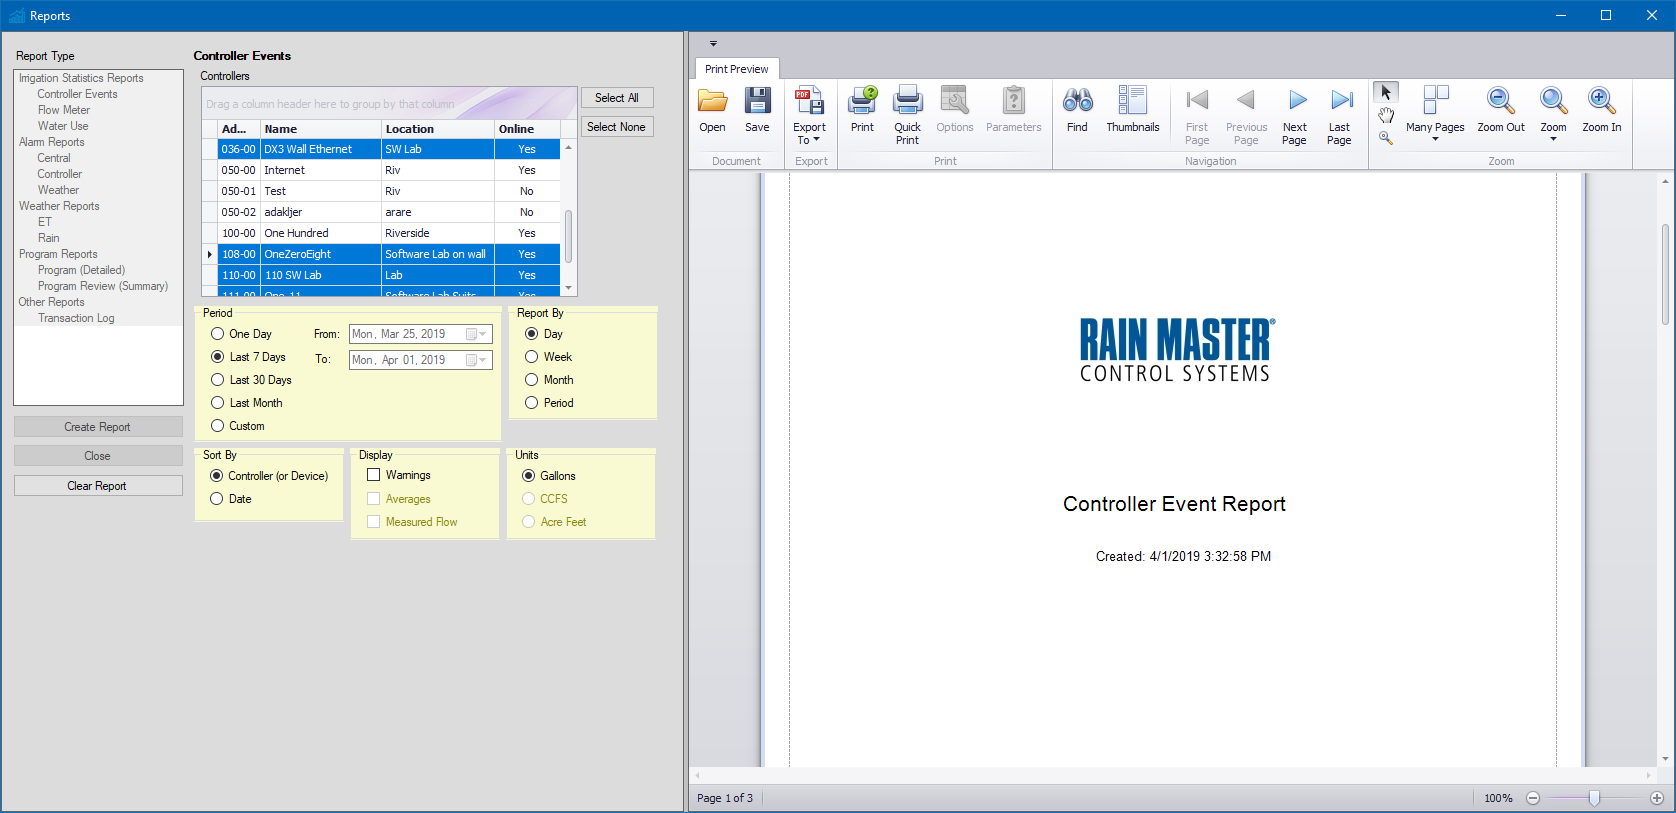
Task: Adjust the status bar zoom slider
Action: 1594,798
